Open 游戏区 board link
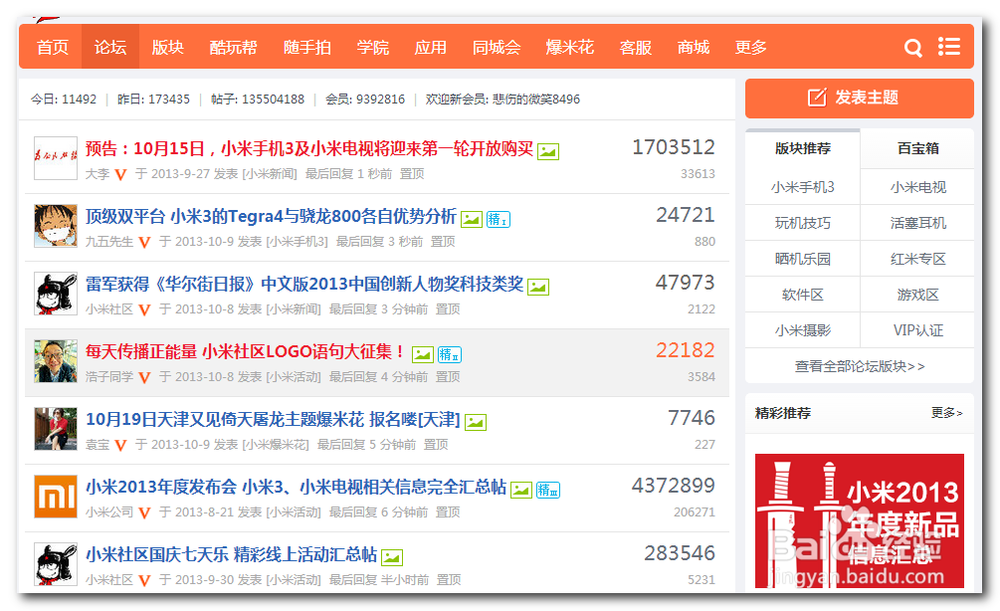 pyautogui.click(x=918, y=294)
